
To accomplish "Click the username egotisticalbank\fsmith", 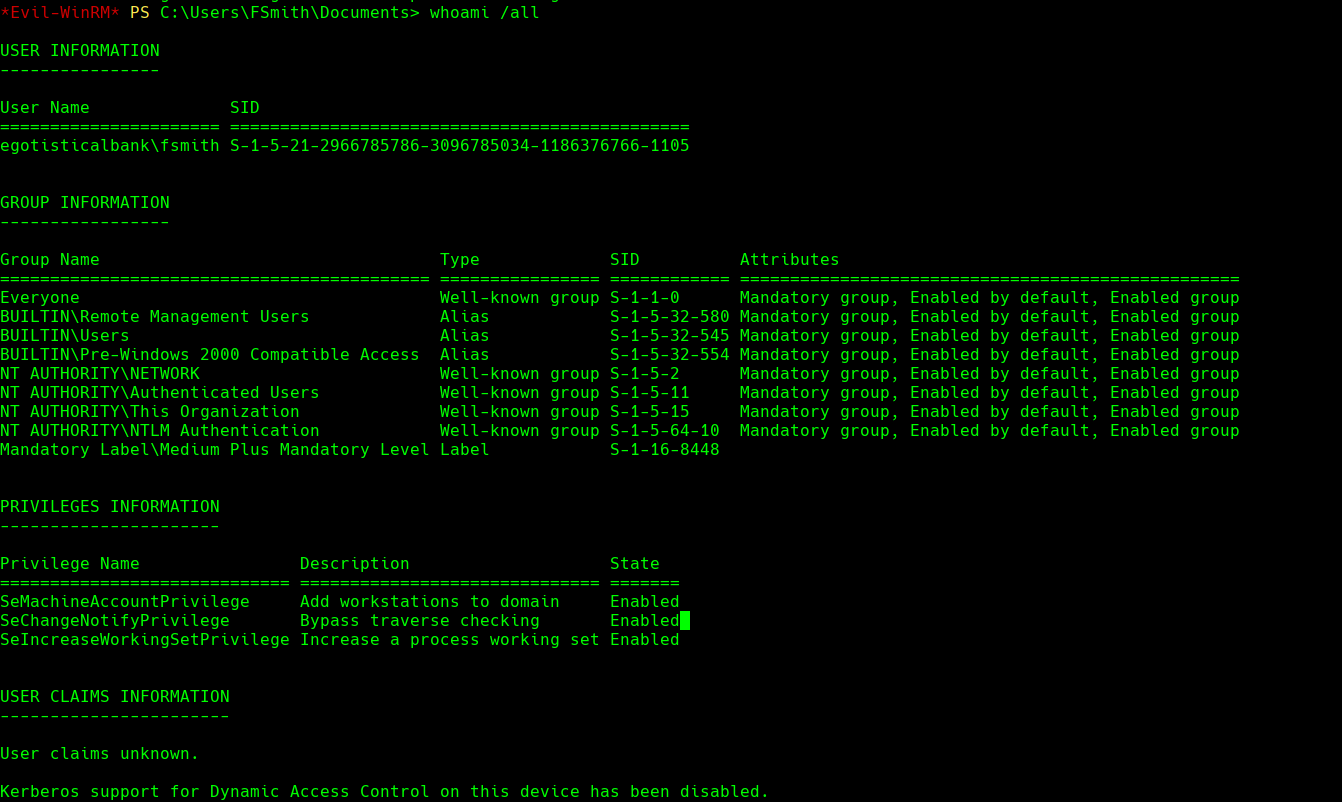I will tap(110, 146).
